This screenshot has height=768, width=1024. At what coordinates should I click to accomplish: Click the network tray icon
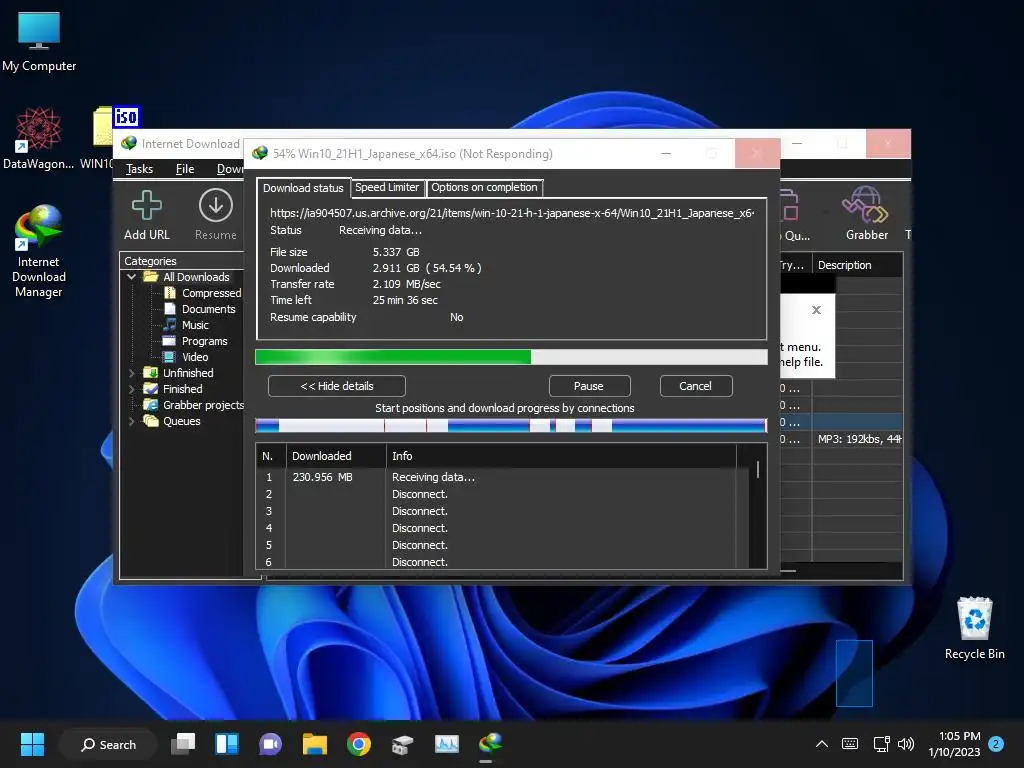(x=882, y=744)
